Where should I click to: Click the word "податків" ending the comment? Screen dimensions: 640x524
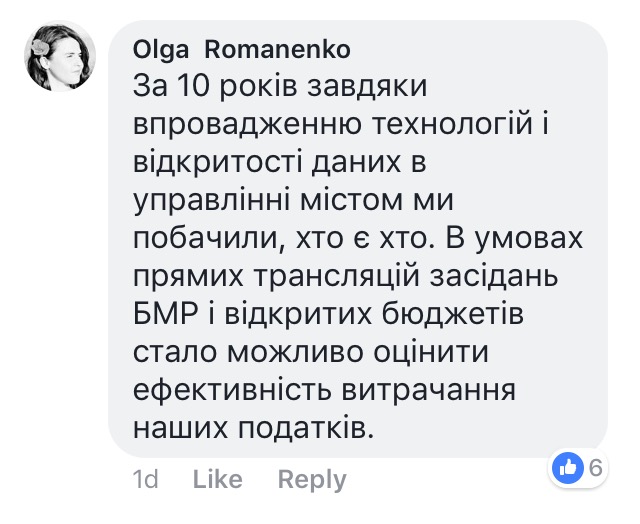(306, 429)
